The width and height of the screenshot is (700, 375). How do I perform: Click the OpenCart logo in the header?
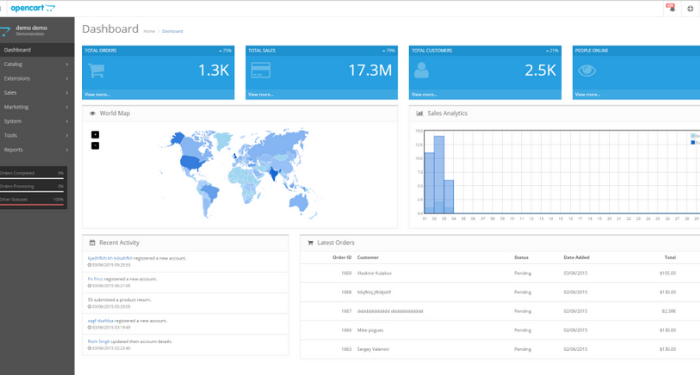[33, 8]
